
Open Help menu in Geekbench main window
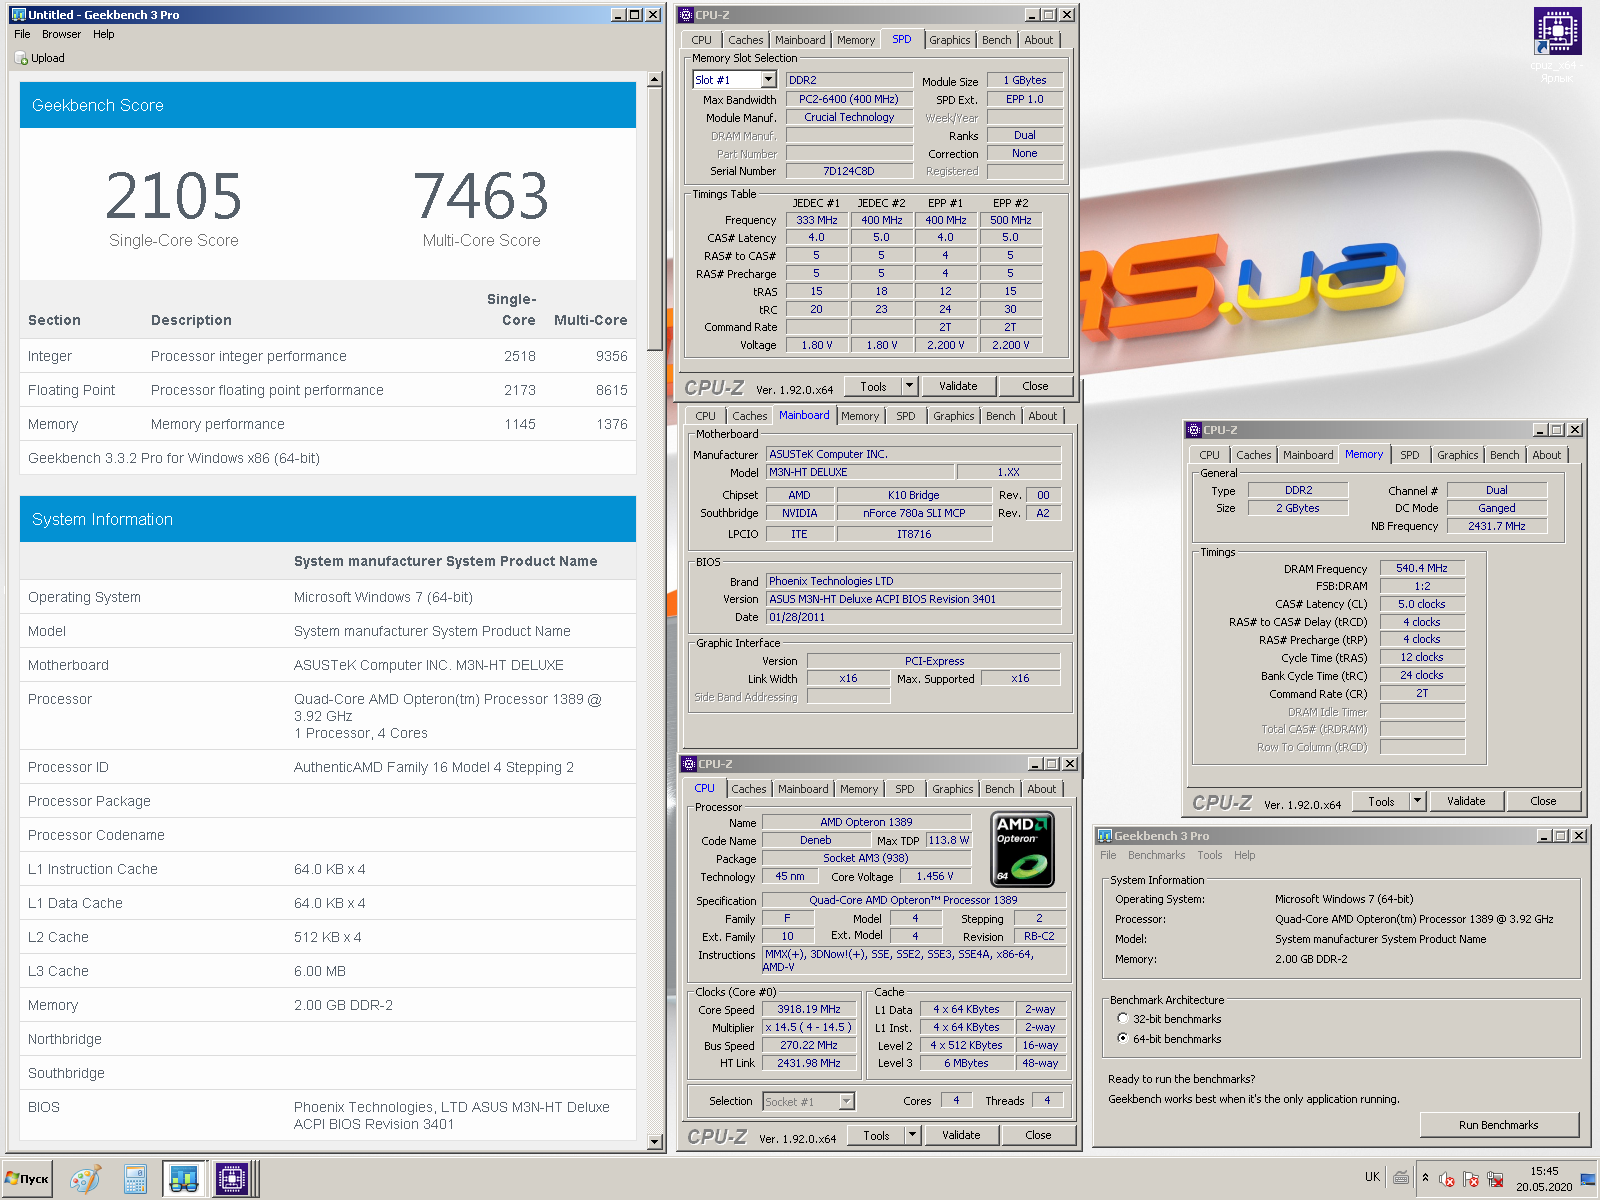[104, 34]
